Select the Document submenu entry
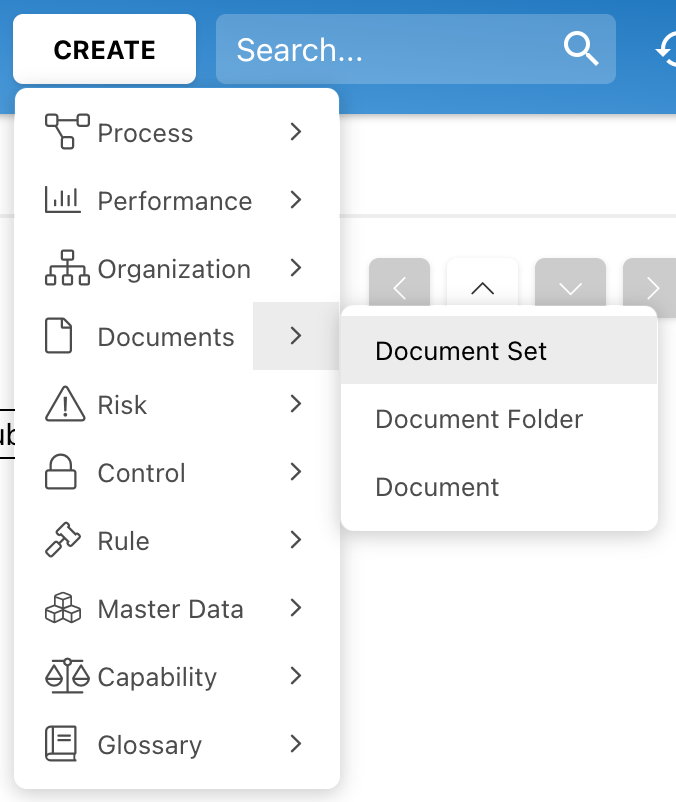The width and height of the screenshot is (676, 802). click(x=437, y=487)
